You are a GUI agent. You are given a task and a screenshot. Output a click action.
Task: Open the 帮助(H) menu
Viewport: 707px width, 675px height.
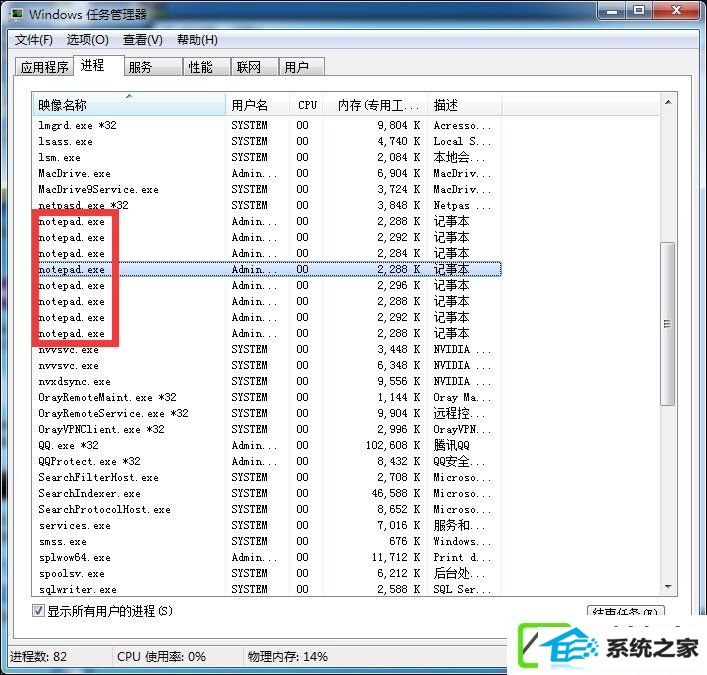pos(197,40)
